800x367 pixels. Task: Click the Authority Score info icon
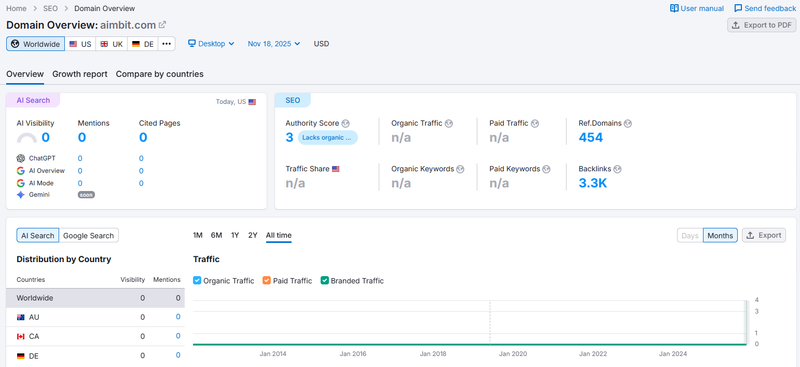pos(345,123)
